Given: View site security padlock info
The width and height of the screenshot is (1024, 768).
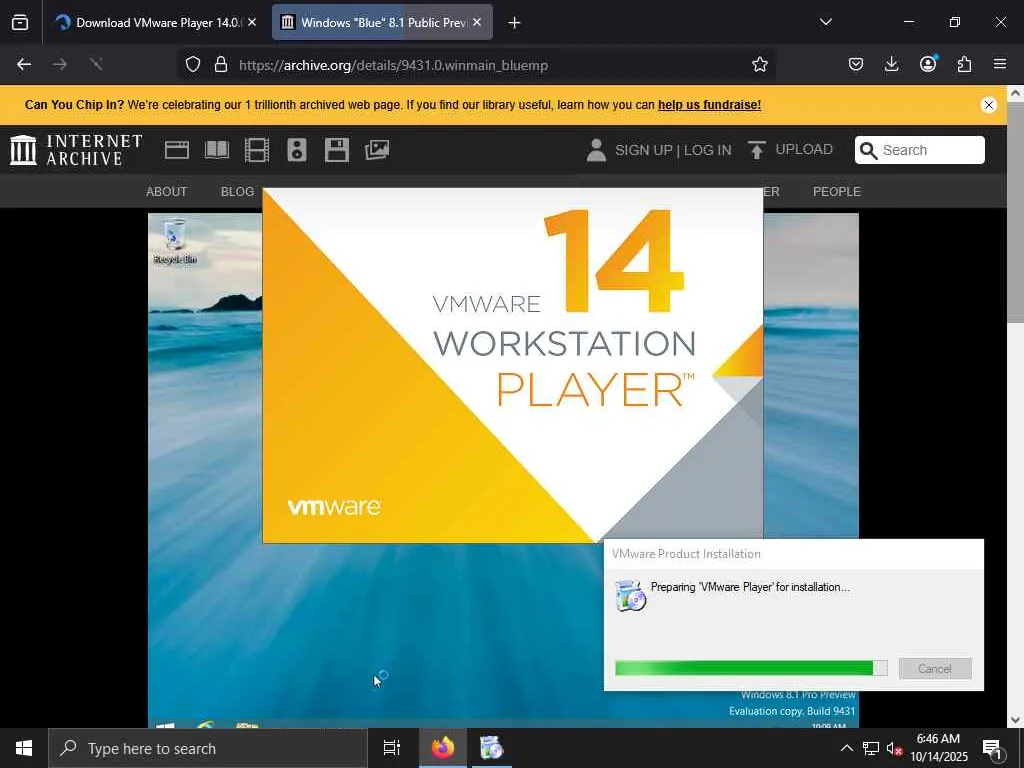Looking at the screenshot, I should (x=221, y=65).
